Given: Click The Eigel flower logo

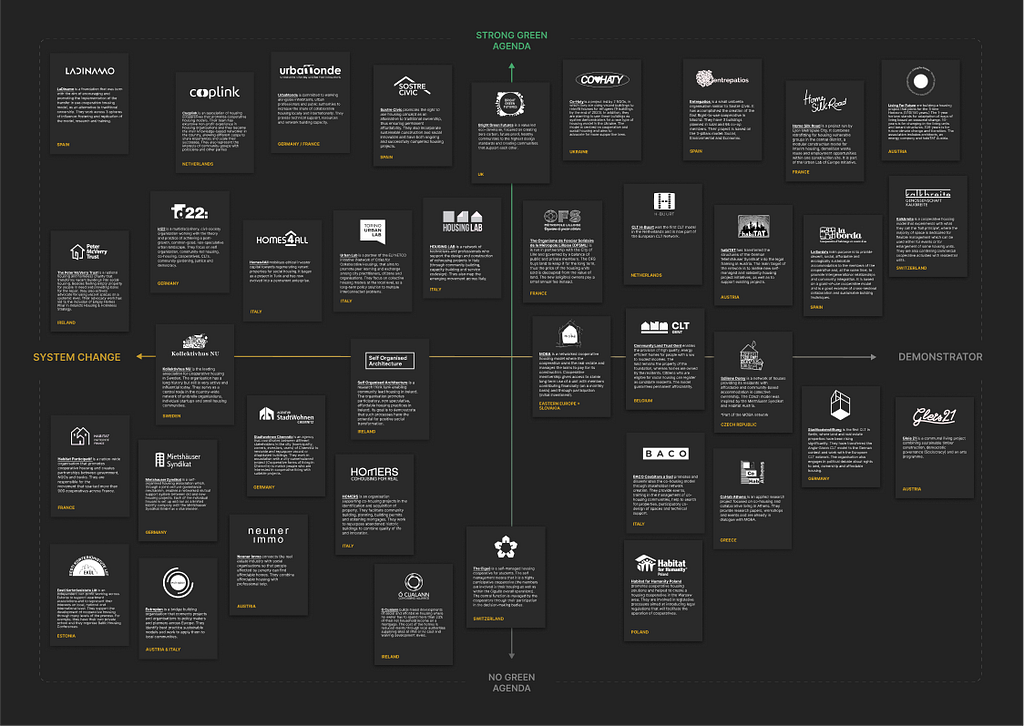Looking at the screenshot, I should (x=505, y=546).
